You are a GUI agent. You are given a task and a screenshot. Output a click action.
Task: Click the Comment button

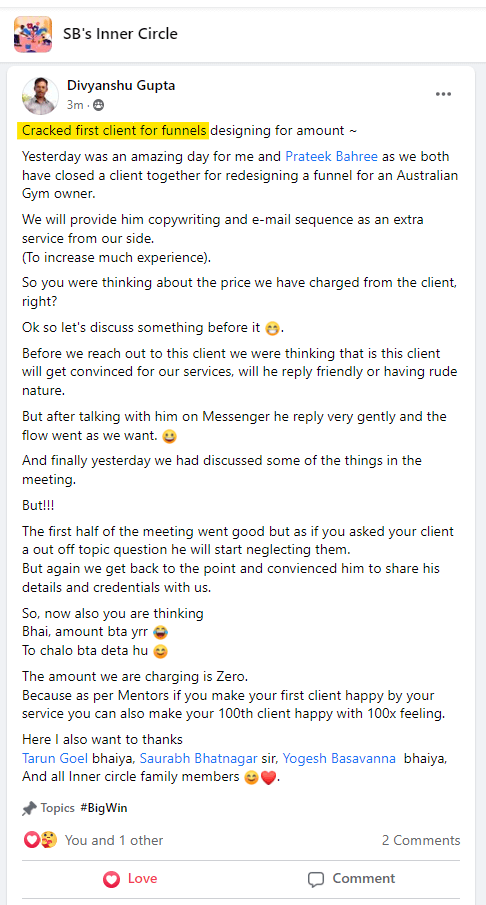351,879
